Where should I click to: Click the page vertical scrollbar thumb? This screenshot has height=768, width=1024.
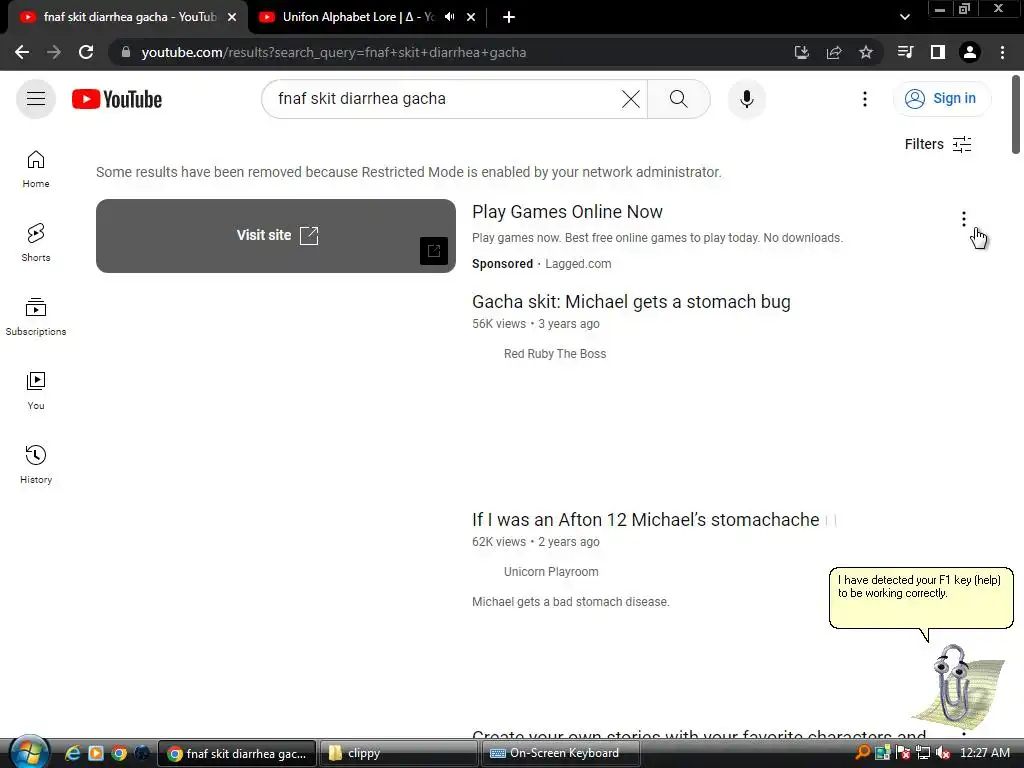[1016, 114]
